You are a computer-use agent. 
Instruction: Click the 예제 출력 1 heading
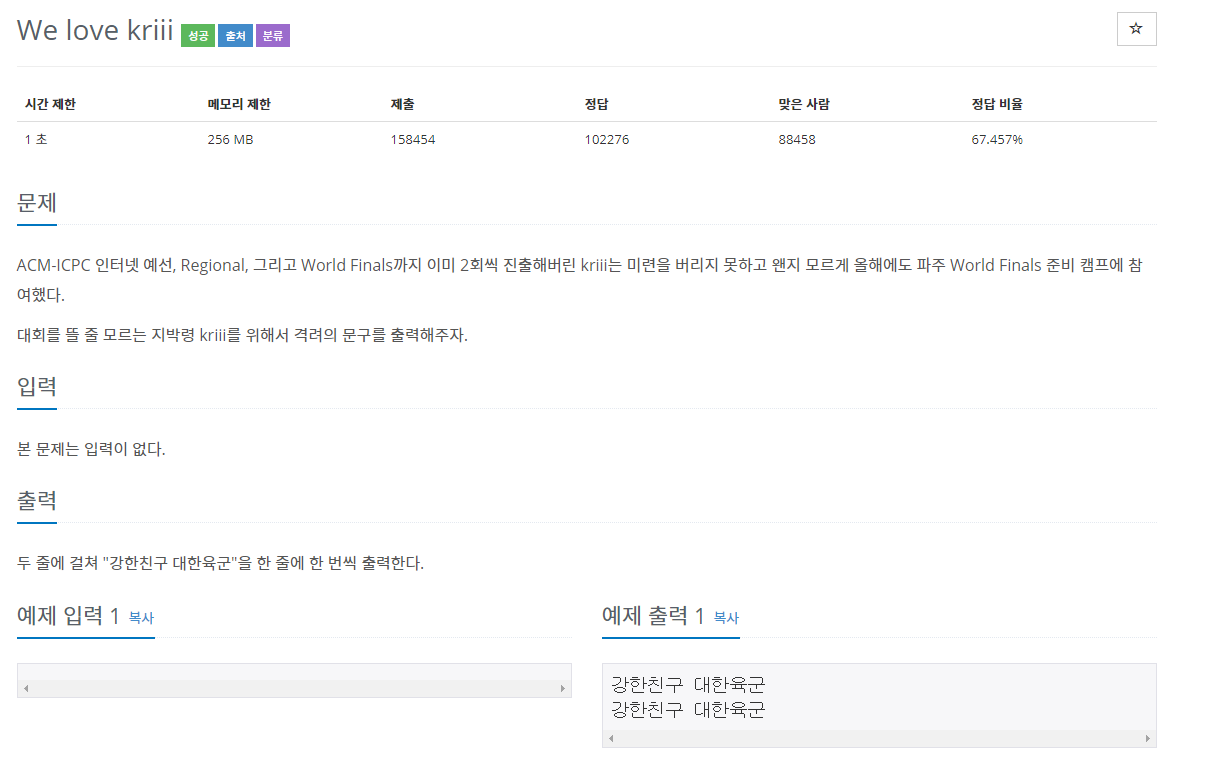[654, 616]
